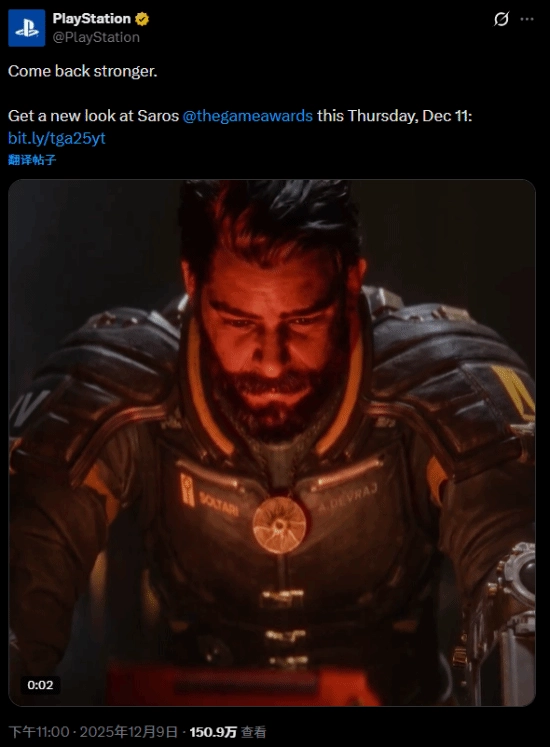The width and height of the screenshot is (550, 747).
Task: Open the 下午11:00 post time link
Action: pos(39,732)
